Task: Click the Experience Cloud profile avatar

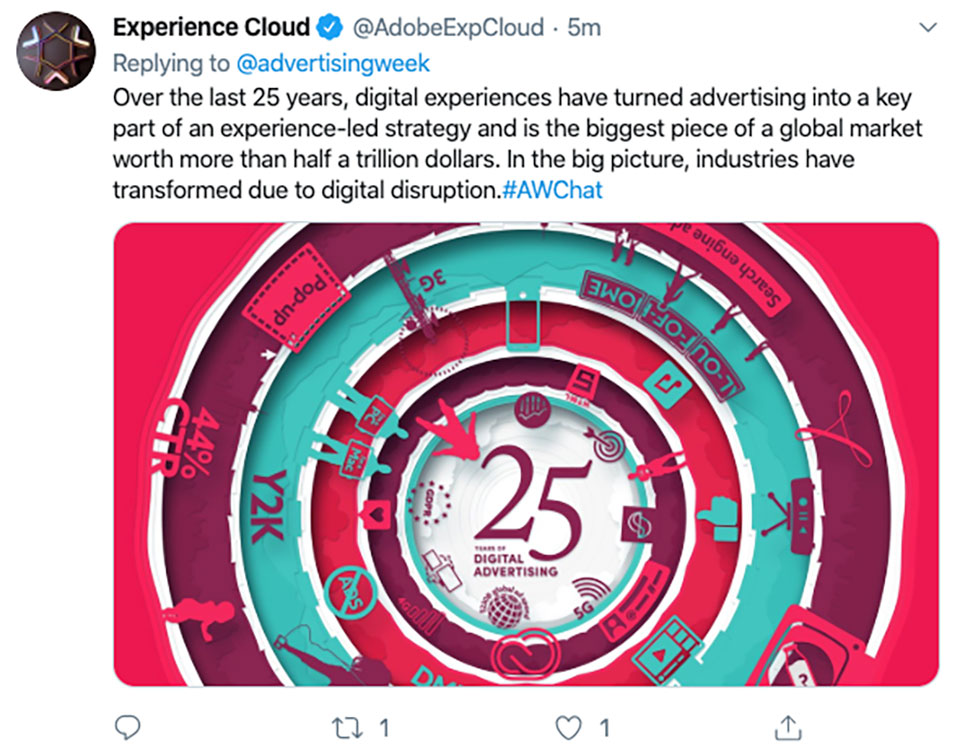Action: pos(56,51)
